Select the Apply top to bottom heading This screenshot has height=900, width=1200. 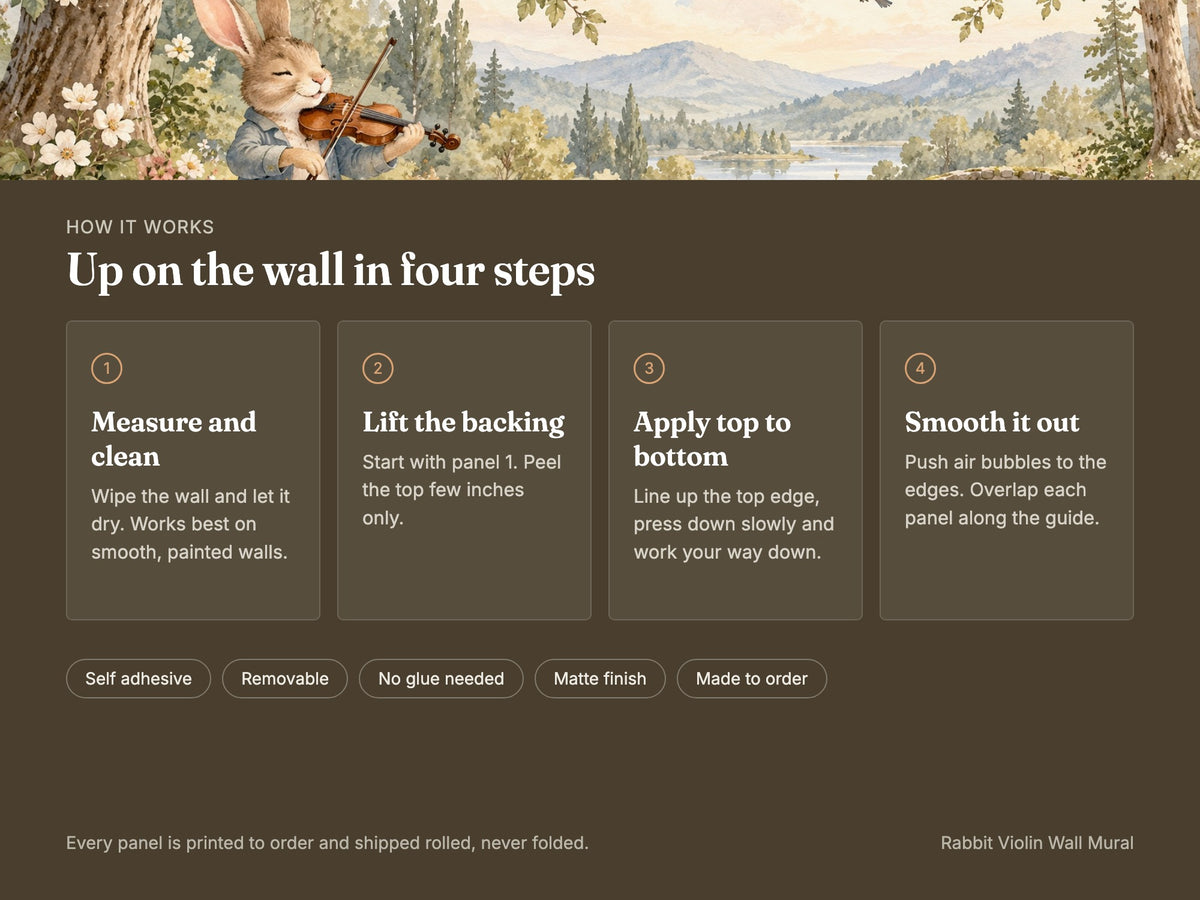pyautogui.click(x=712, y=439)
